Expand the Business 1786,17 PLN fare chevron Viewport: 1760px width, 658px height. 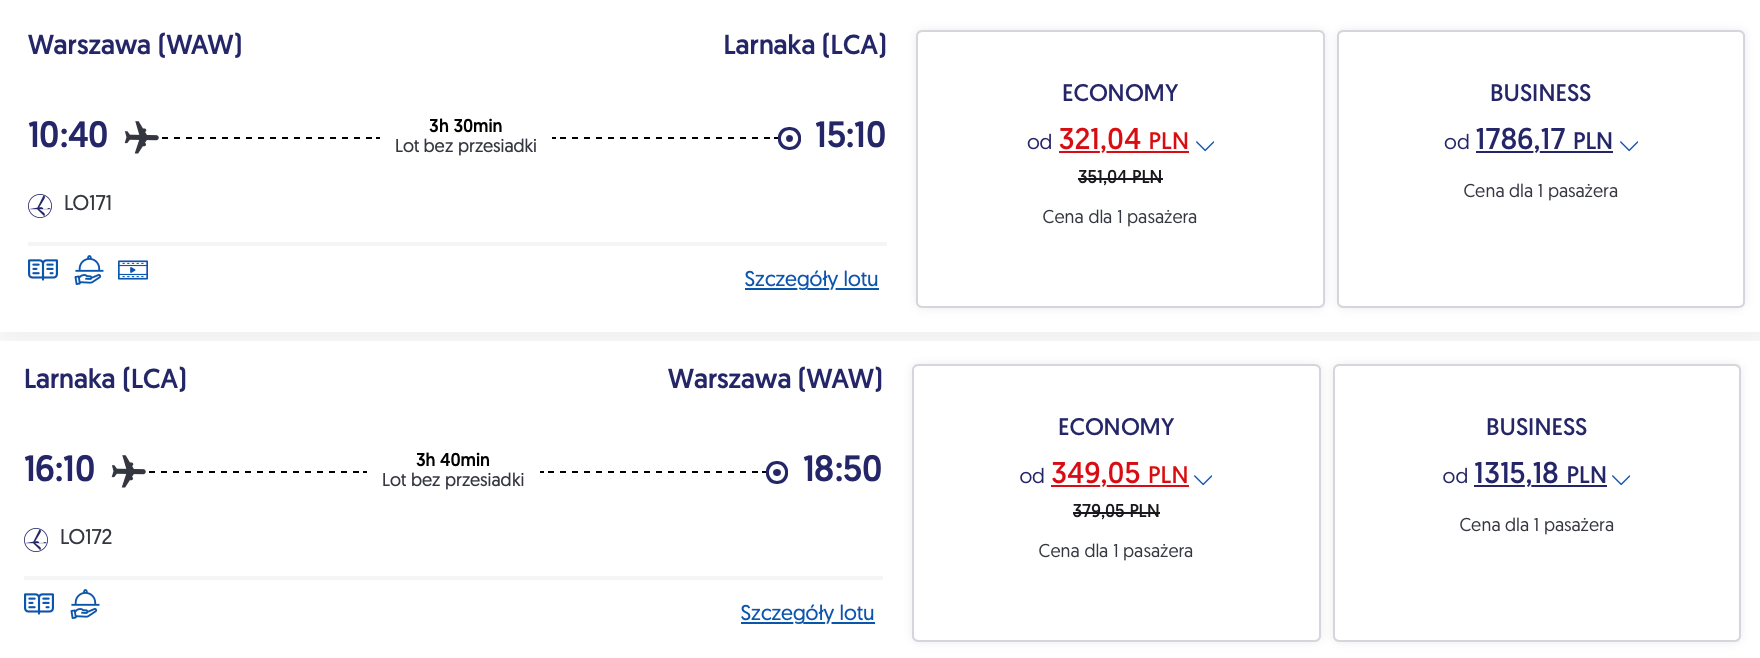click(1629, 146)
